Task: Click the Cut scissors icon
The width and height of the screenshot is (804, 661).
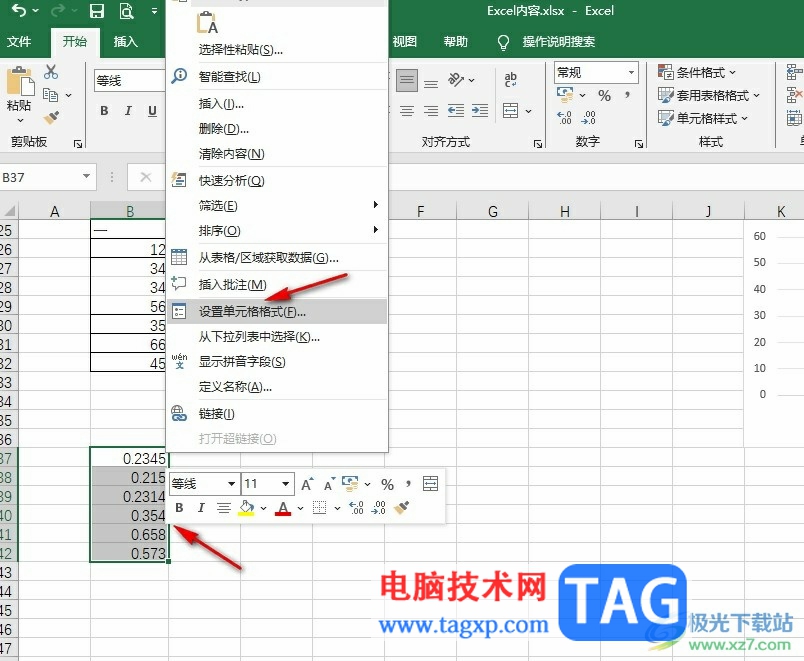Action: tap(50, 72)
